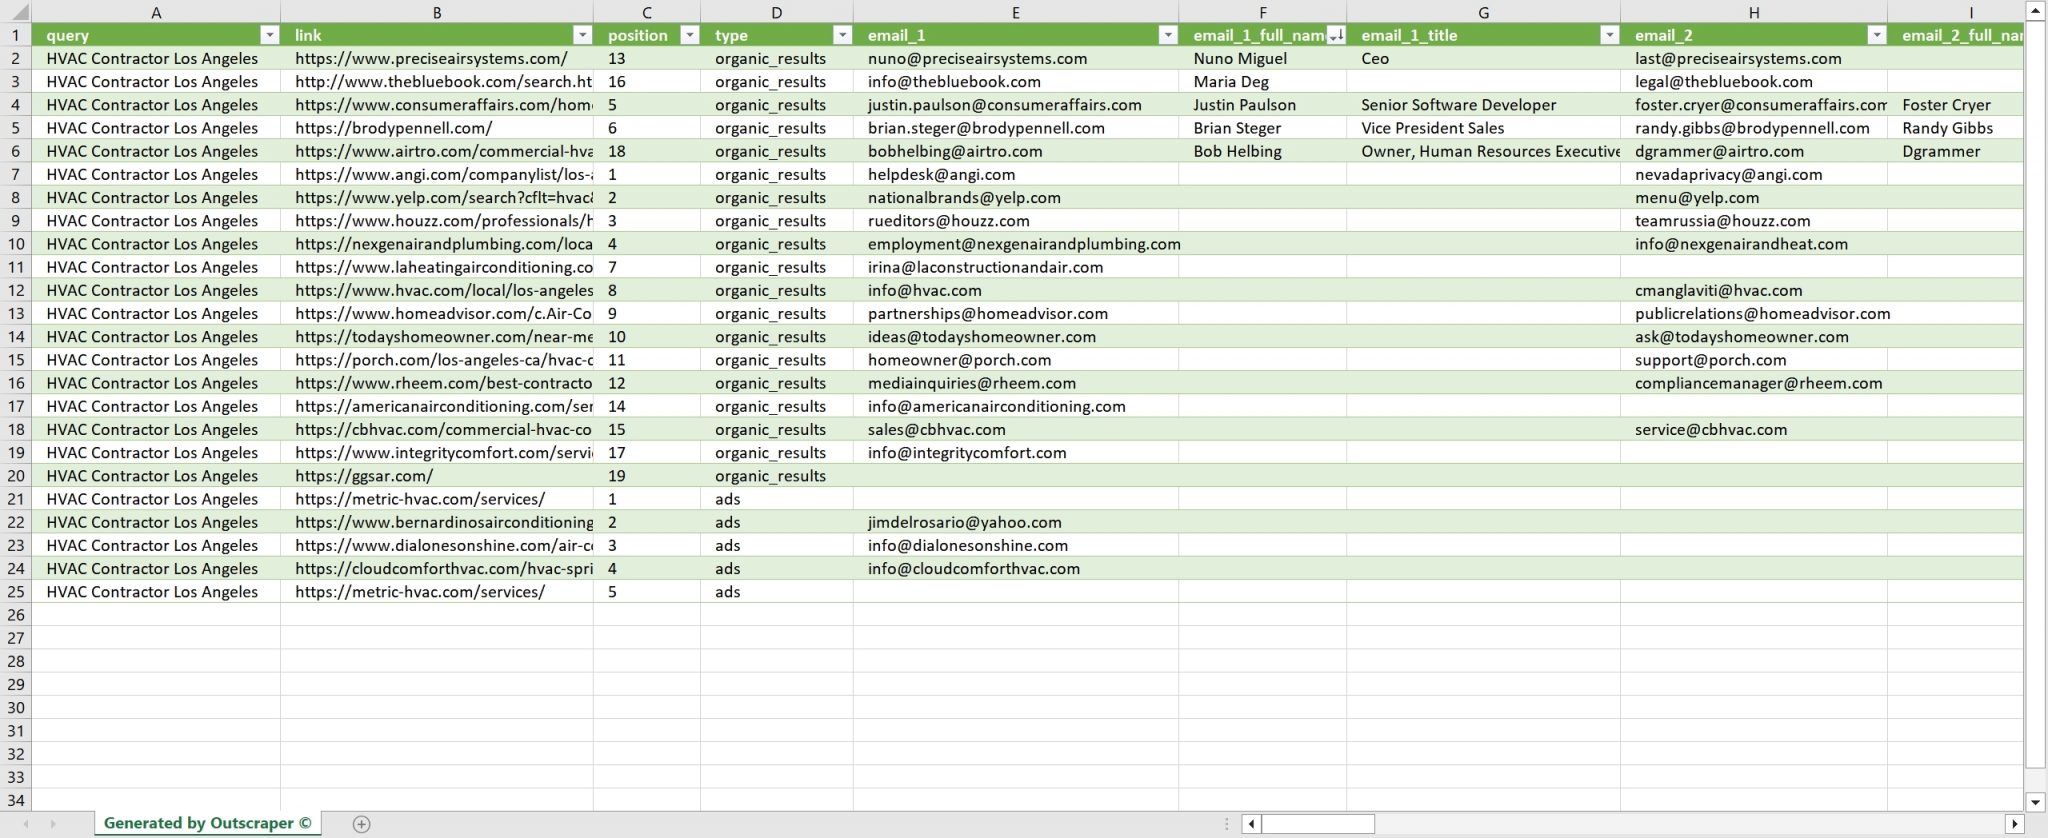
Task: Select cell with https://www.preciseairsystems.com/ link
Action: pos(437,58)
